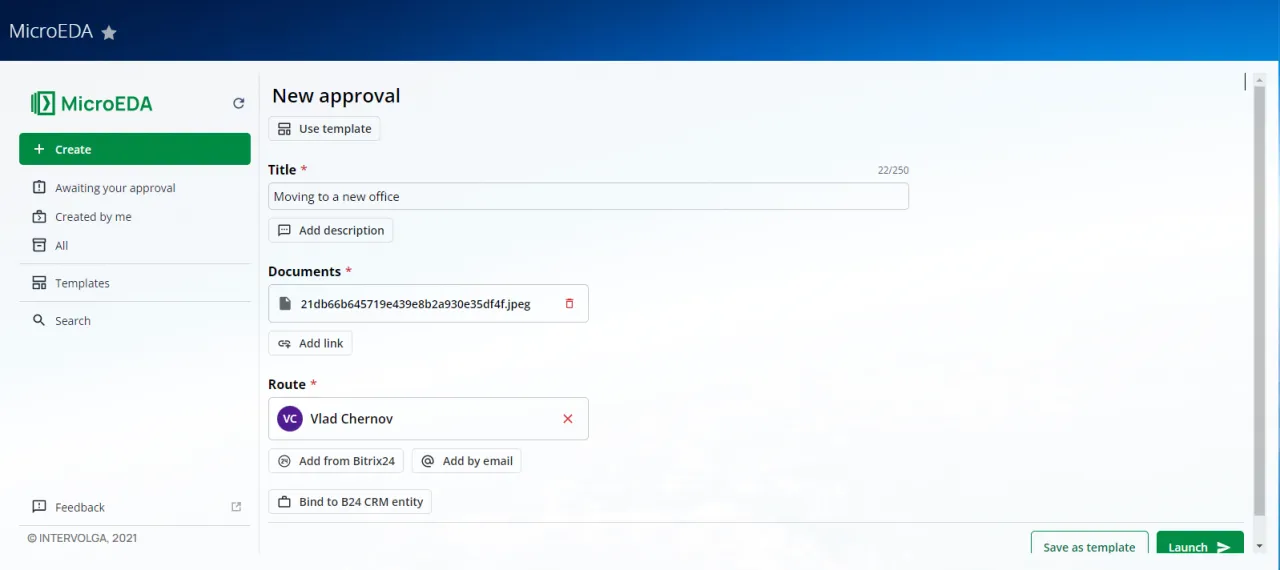Click the file icon of attached document

pyautogui.click(x=285, y=304)
